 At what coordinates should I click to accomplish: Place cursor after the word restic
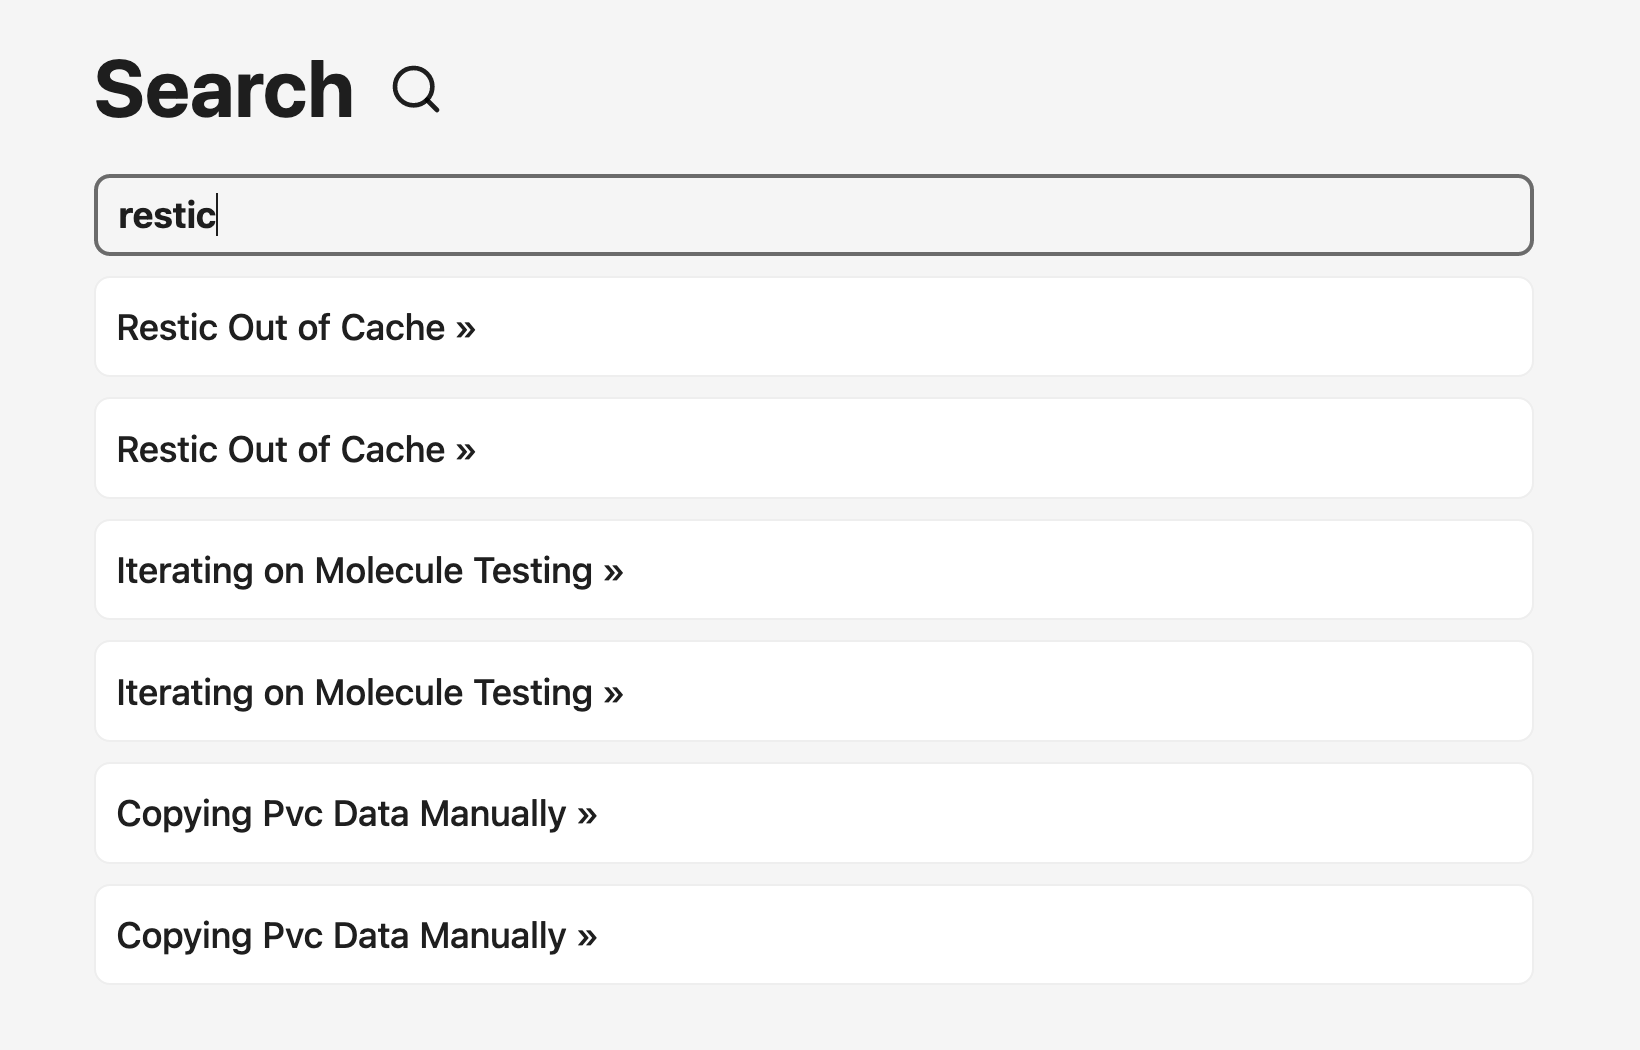218,215
